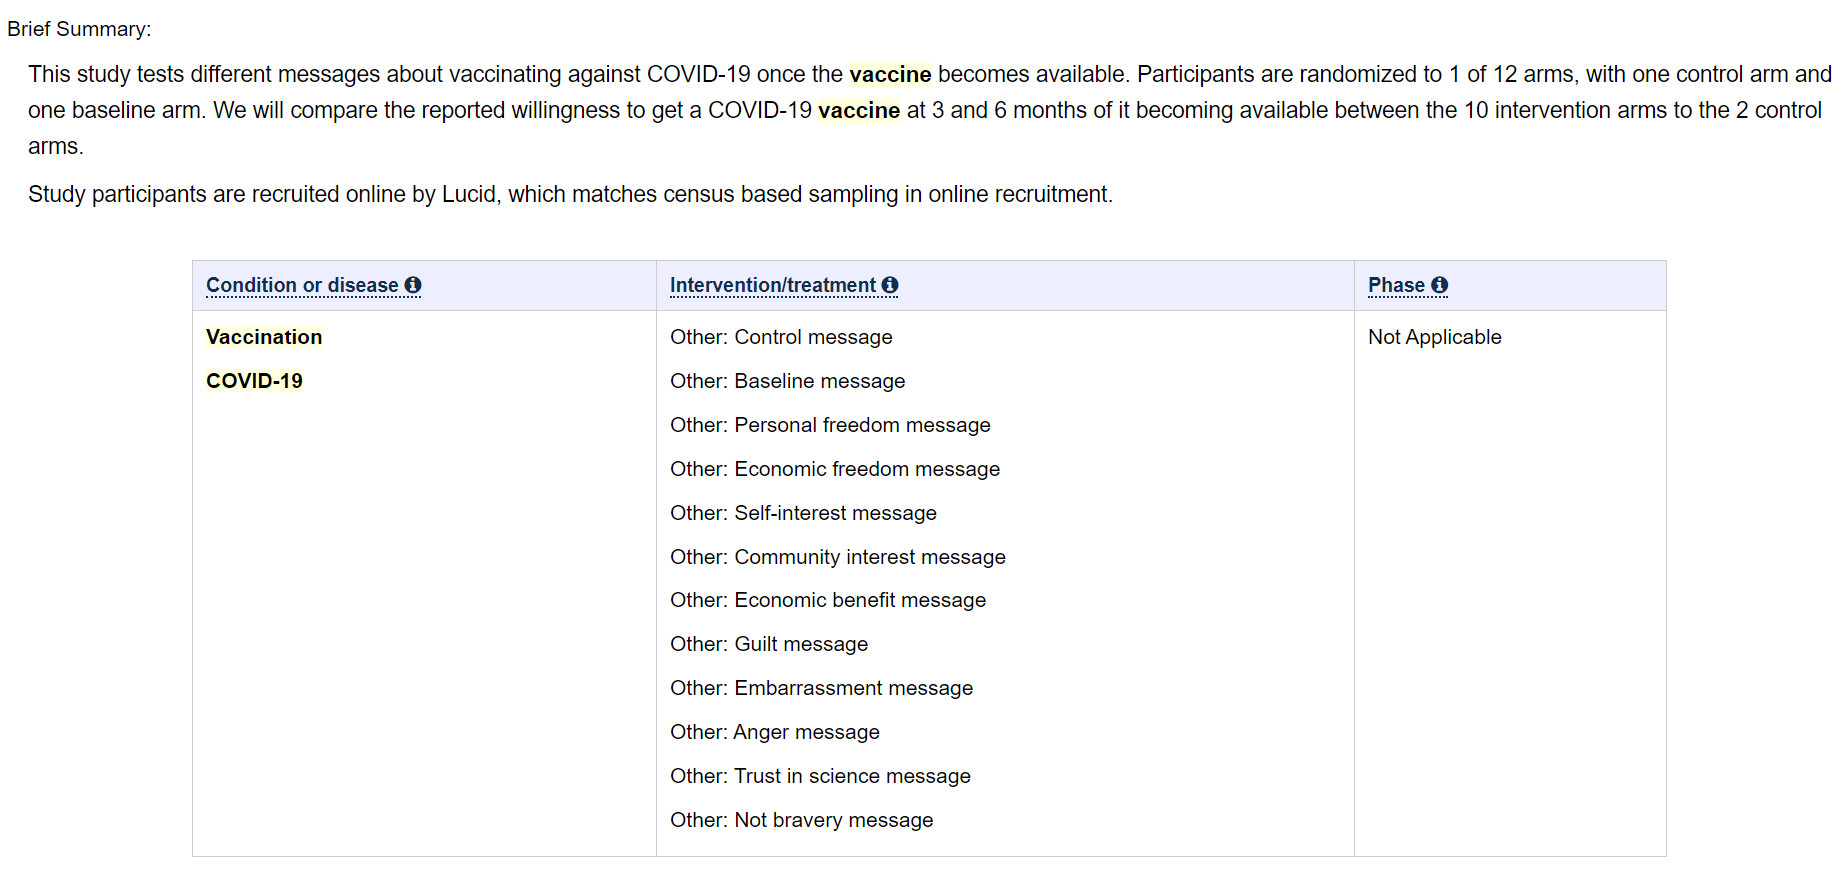This screenshot has width=1845, height=884.
Task: Click the 'Not Applicable' phase value
Action: click(1434, 337)
